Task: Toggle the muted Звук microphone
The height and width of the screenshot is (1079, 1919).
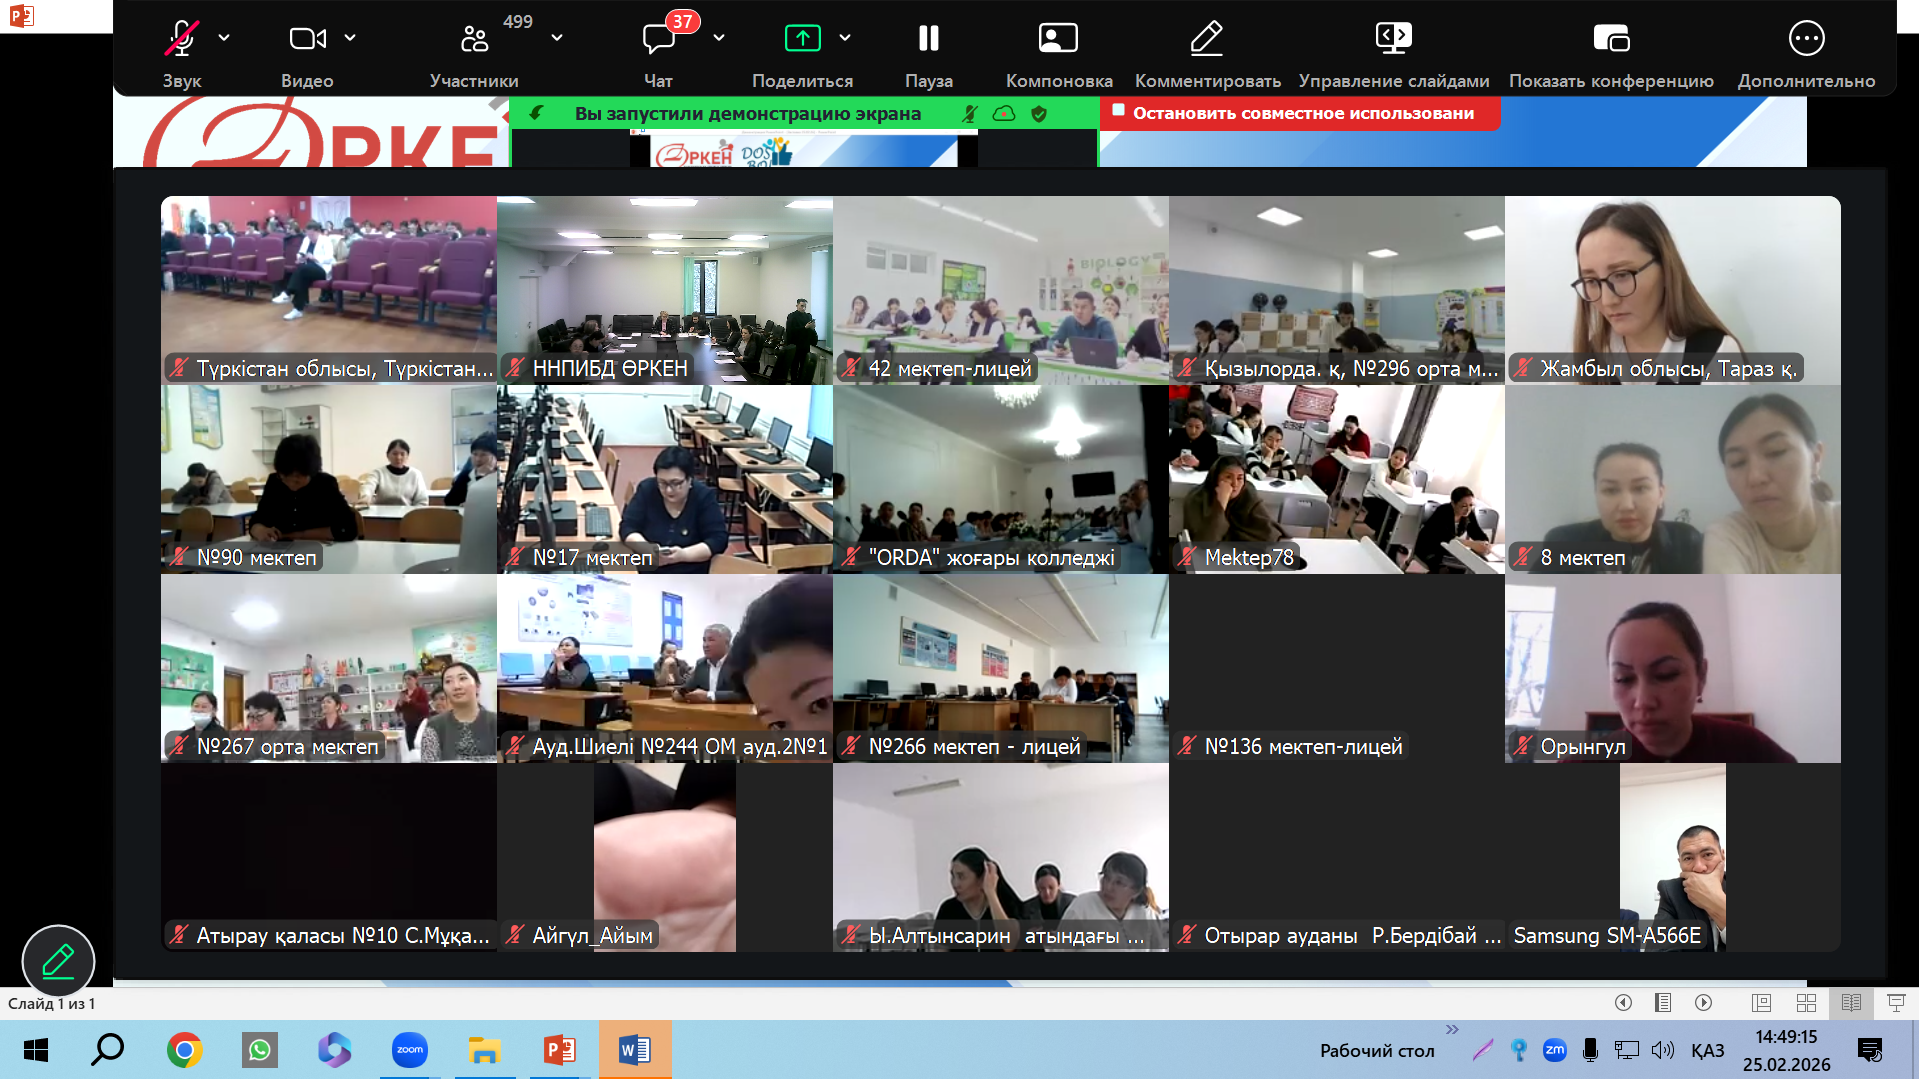Action: (x=181, y=39)
